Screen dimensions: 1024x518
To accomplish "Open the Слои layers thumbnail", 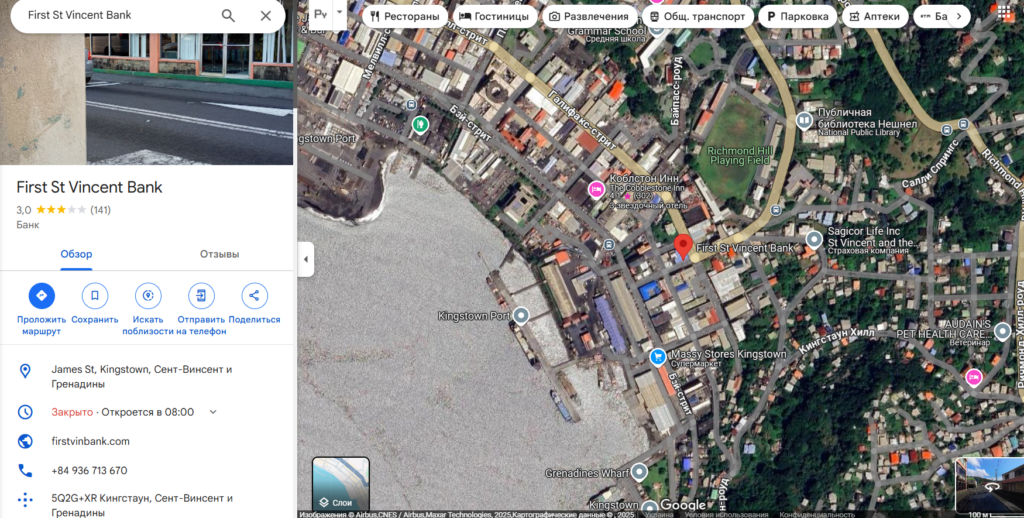I will (341, 485).
